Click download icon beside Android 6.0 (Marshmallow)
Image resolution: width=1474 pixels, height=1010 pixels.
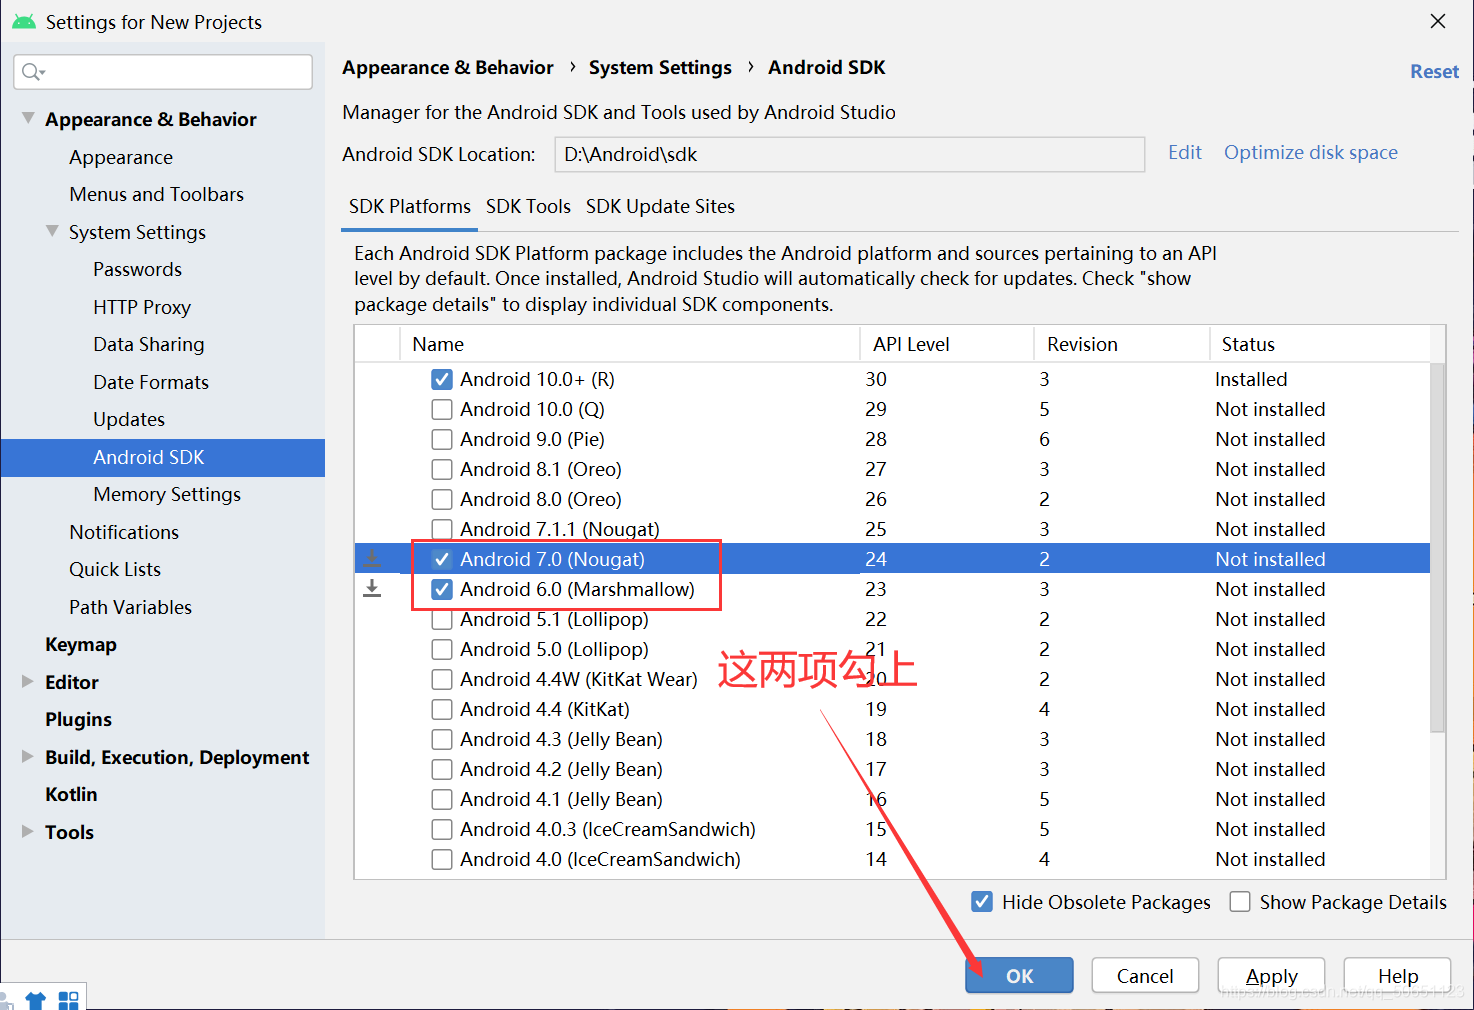click(x=372, y=588)
